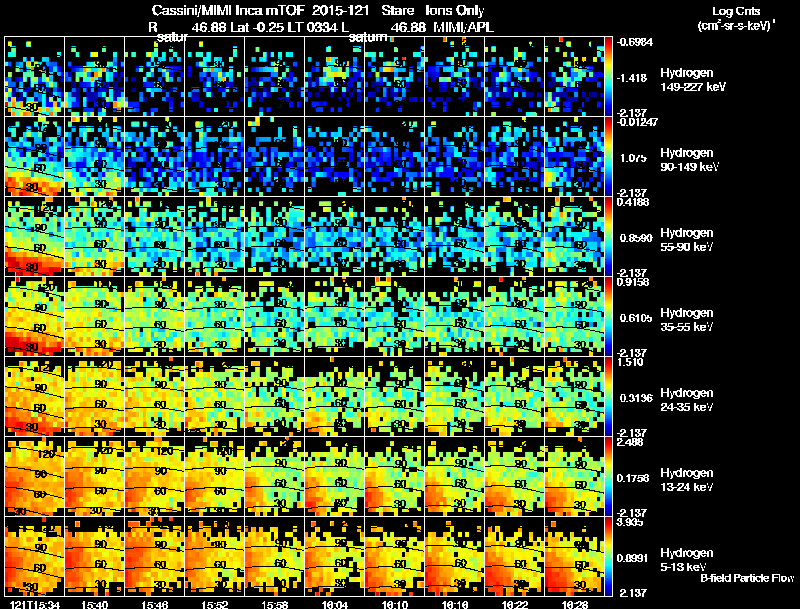Select the 55-90 keV image panel at 15:40

[94, 237]
